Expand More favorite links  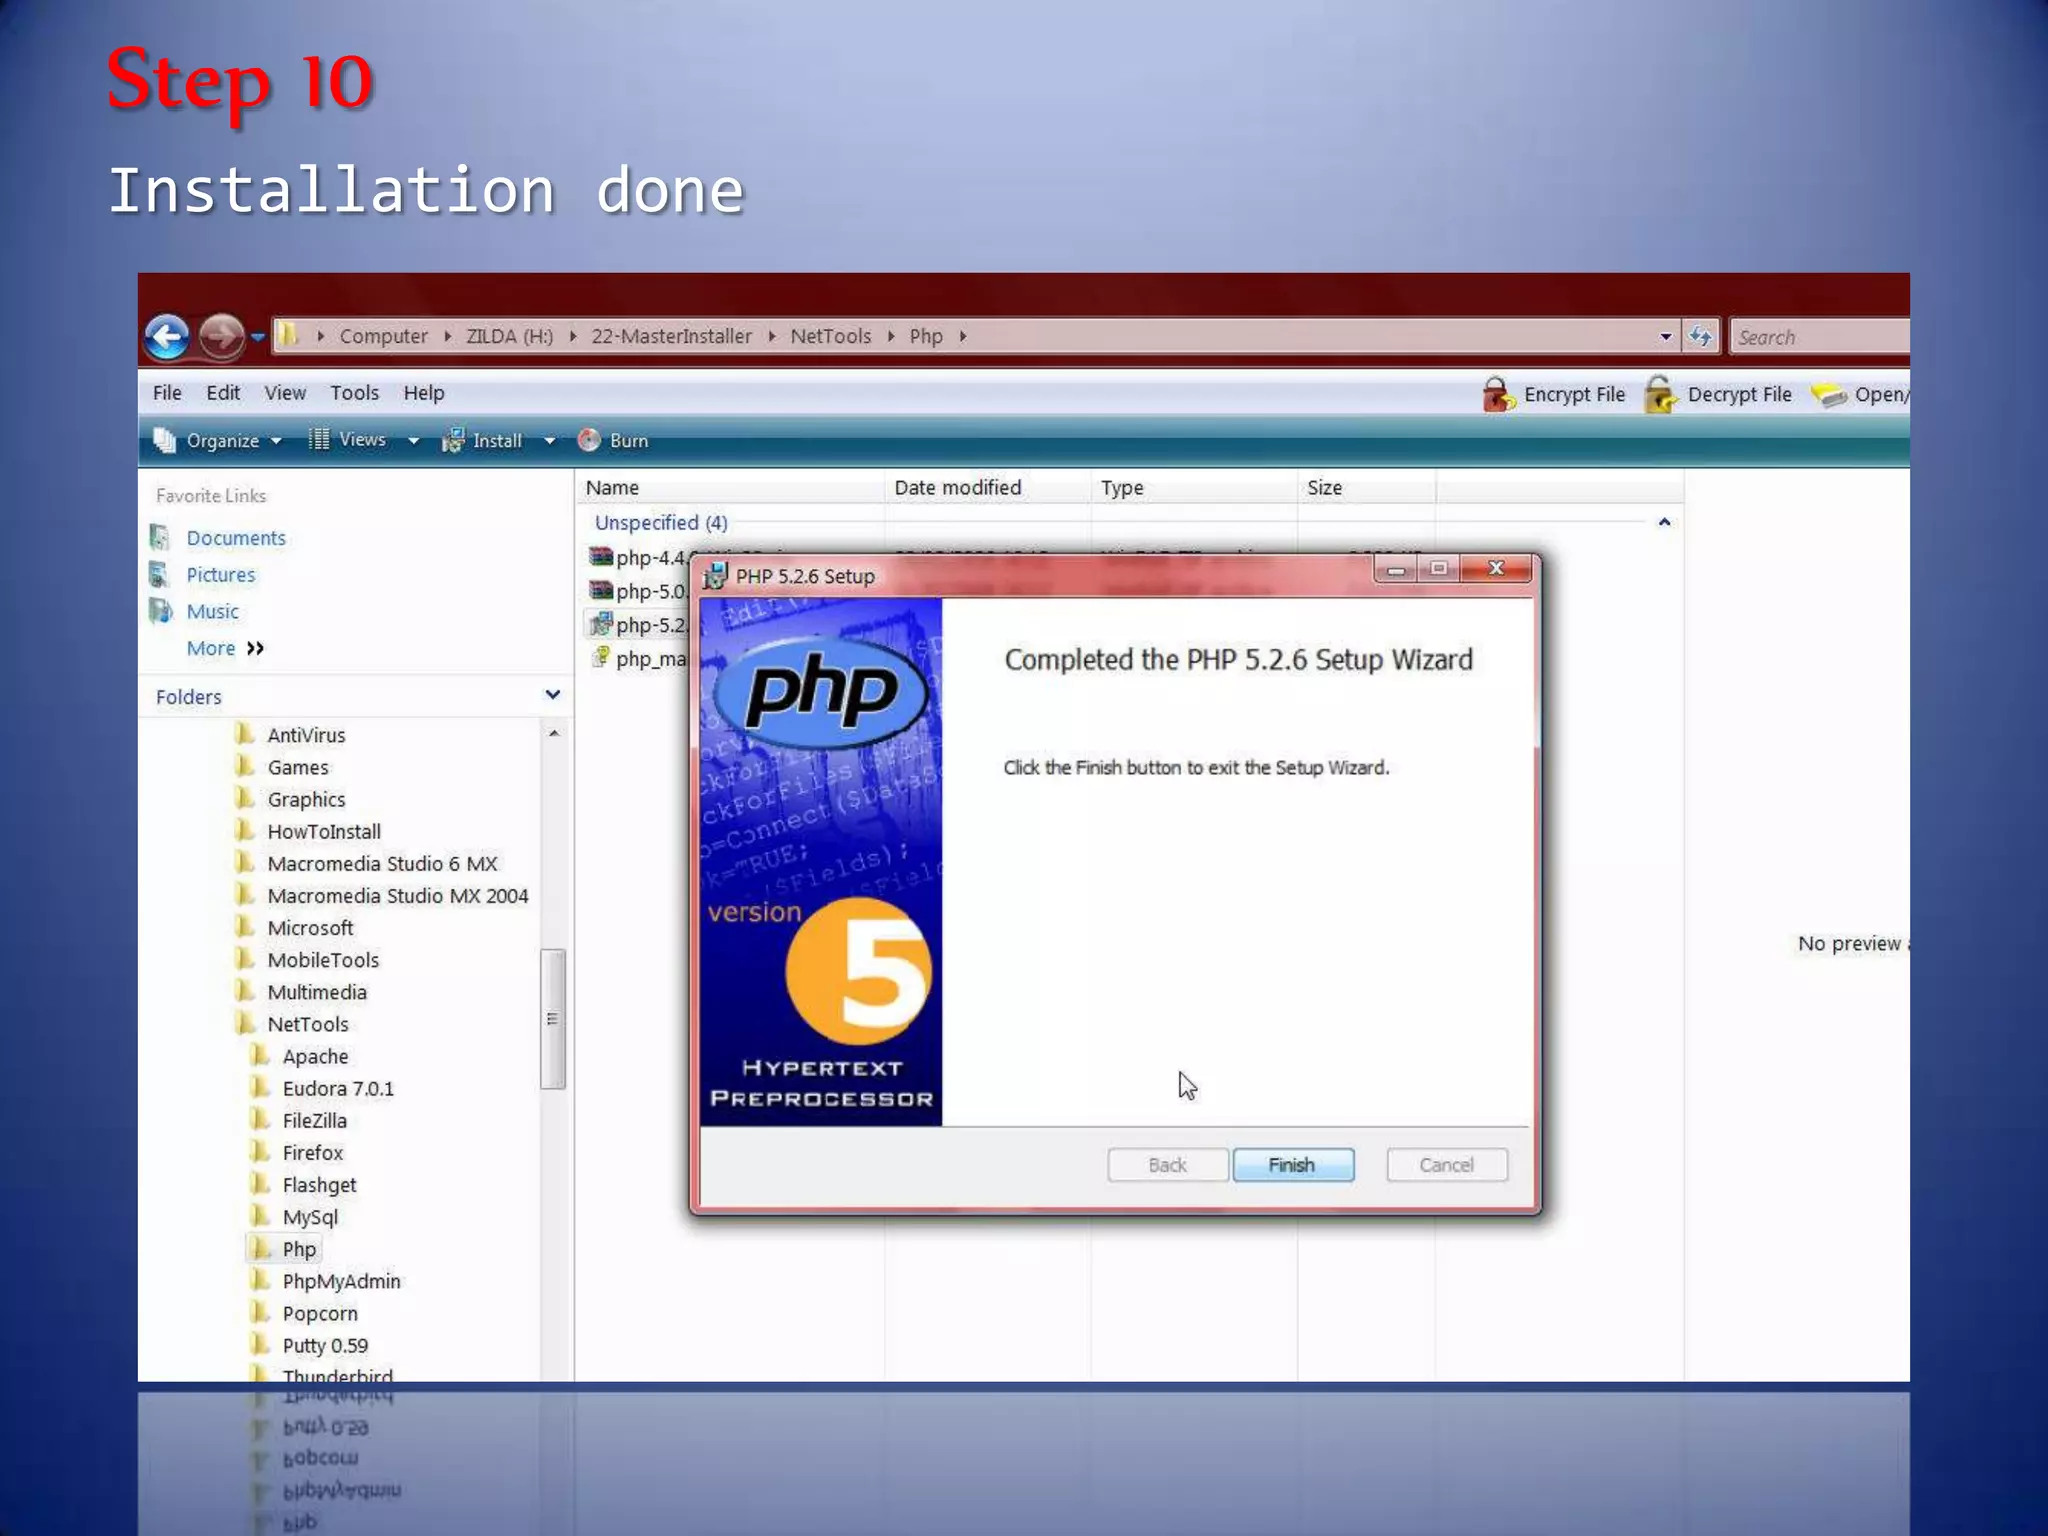pyautogui.click(x=225, y=648)
